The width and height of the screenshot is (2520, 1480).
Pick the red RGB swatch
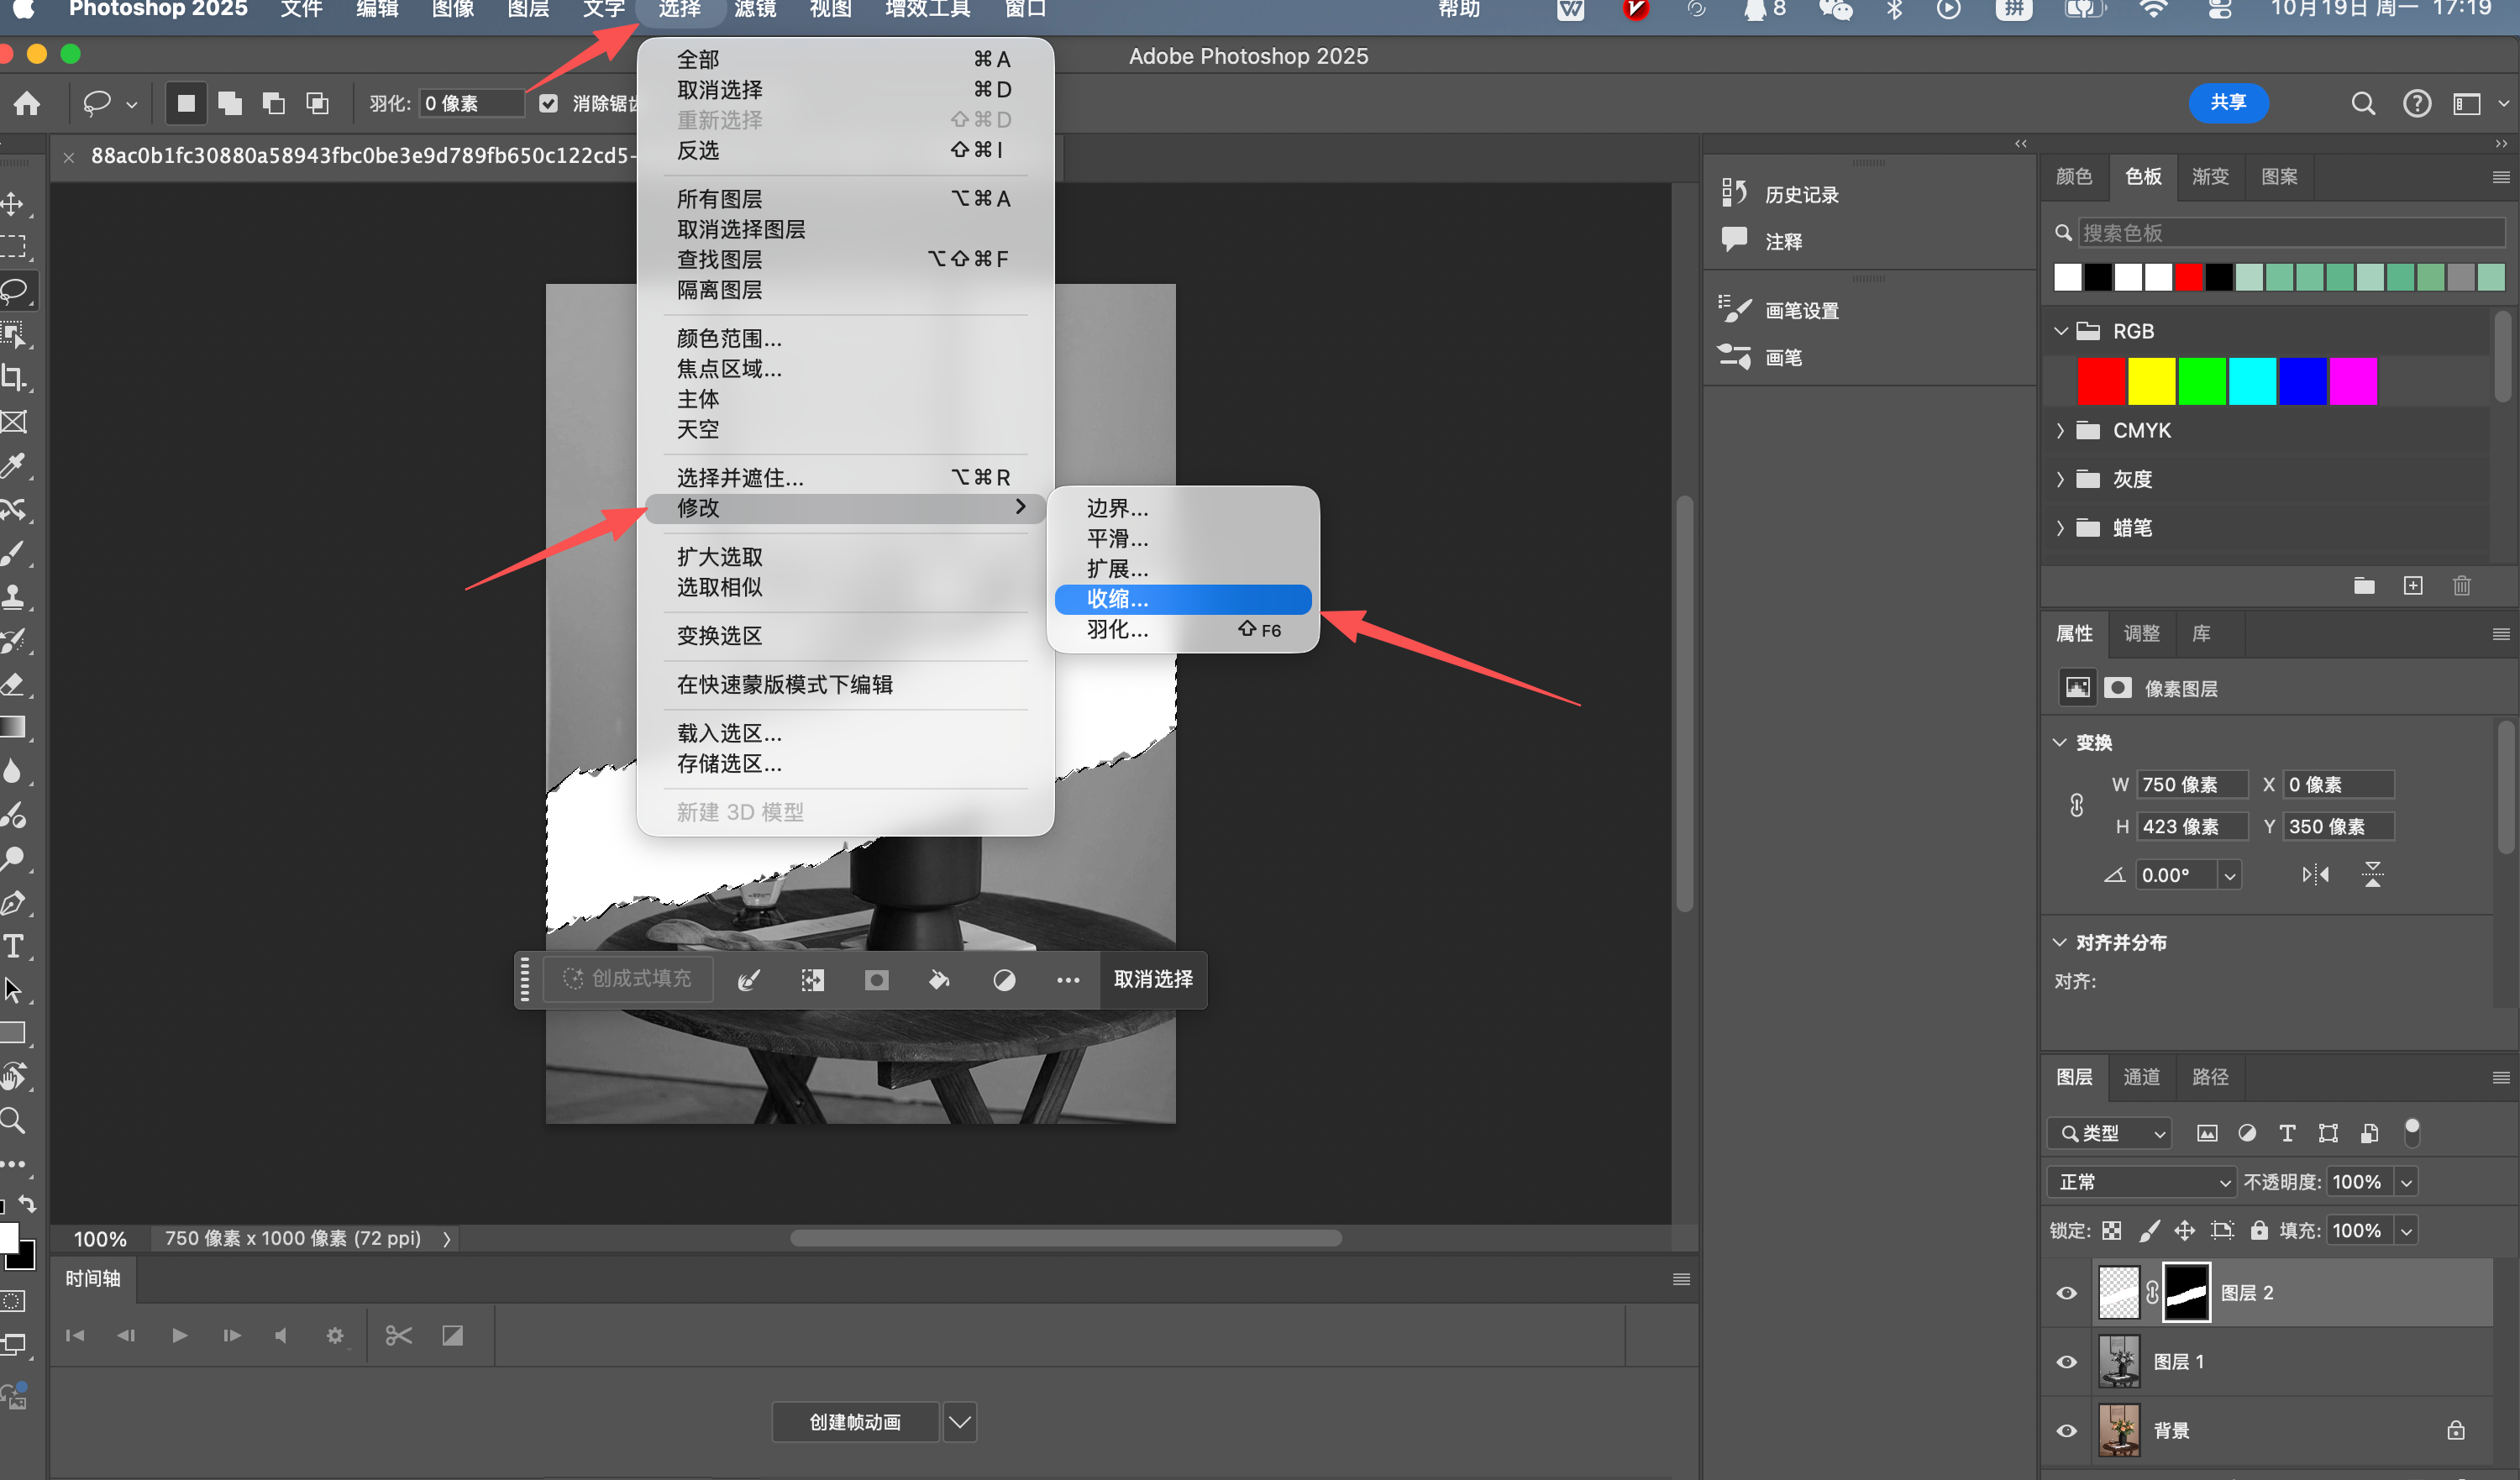(2101, 381)
